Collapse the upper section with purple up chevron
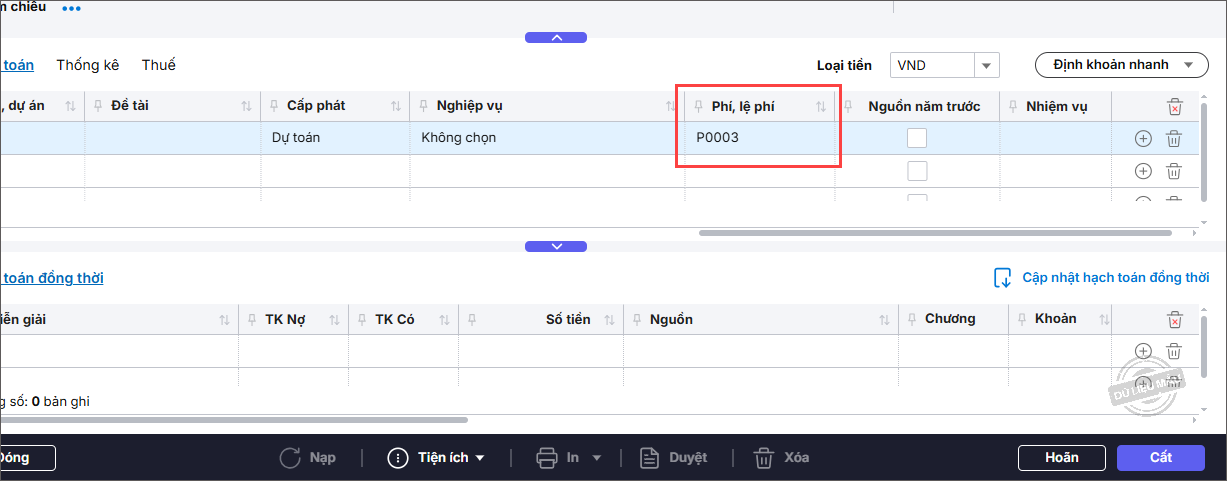Image resolution: width=1227 pixels, height=481 pixels. click(556, 38)
